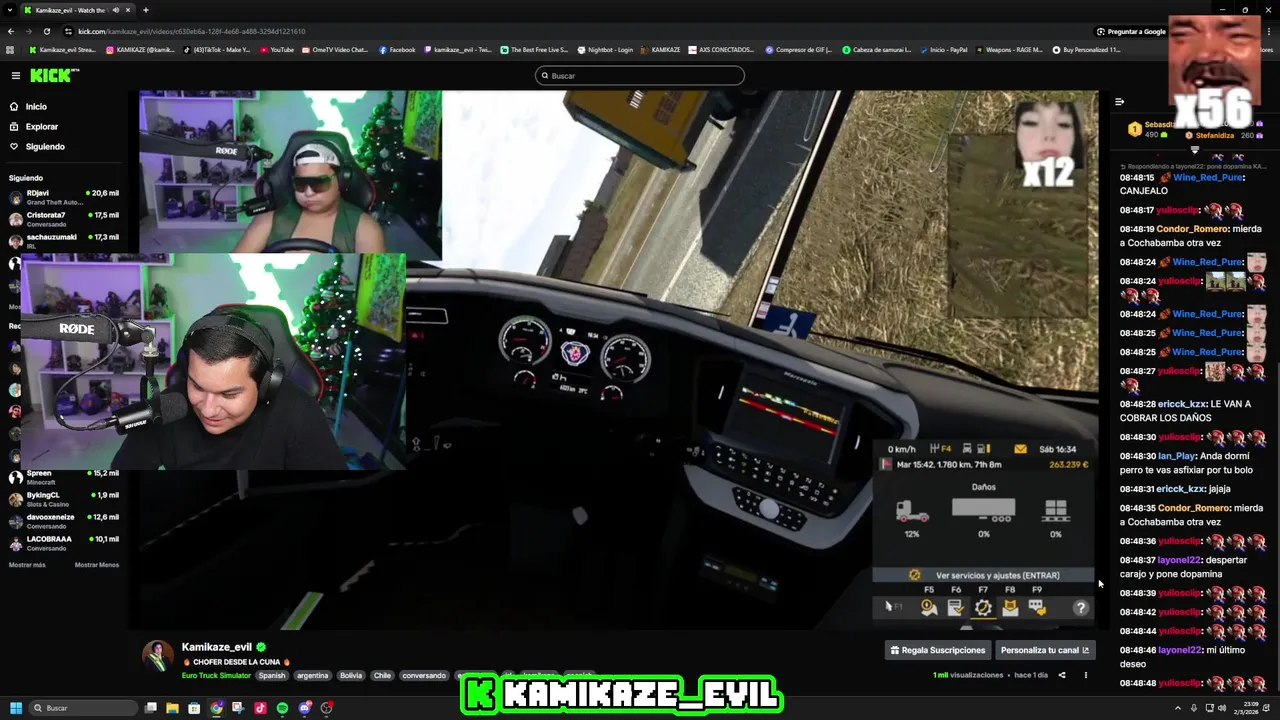The image size is (1280, 720).
Task: Open the Instagram KAMIKAZE bookmark
Action: click(x=139, y=49)
